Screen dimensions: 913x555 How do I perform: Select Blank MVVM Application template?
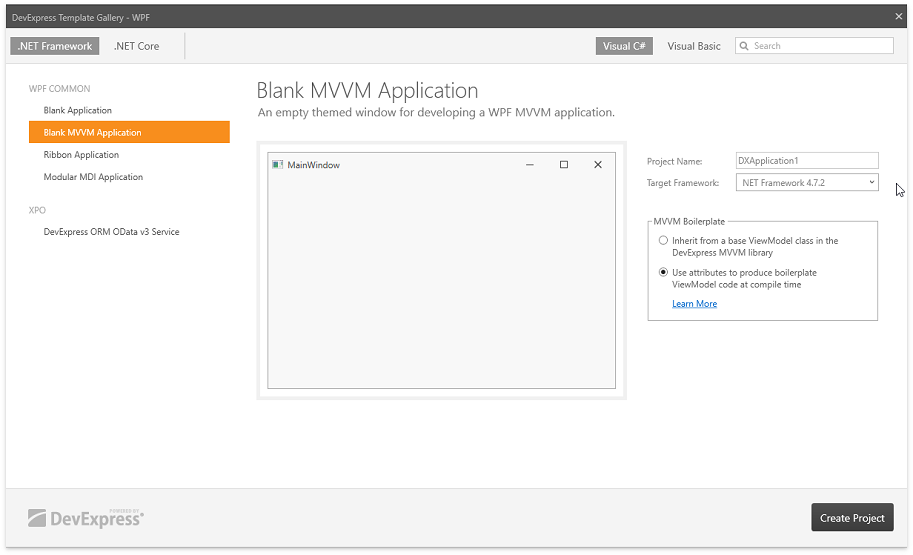(129, 132)
